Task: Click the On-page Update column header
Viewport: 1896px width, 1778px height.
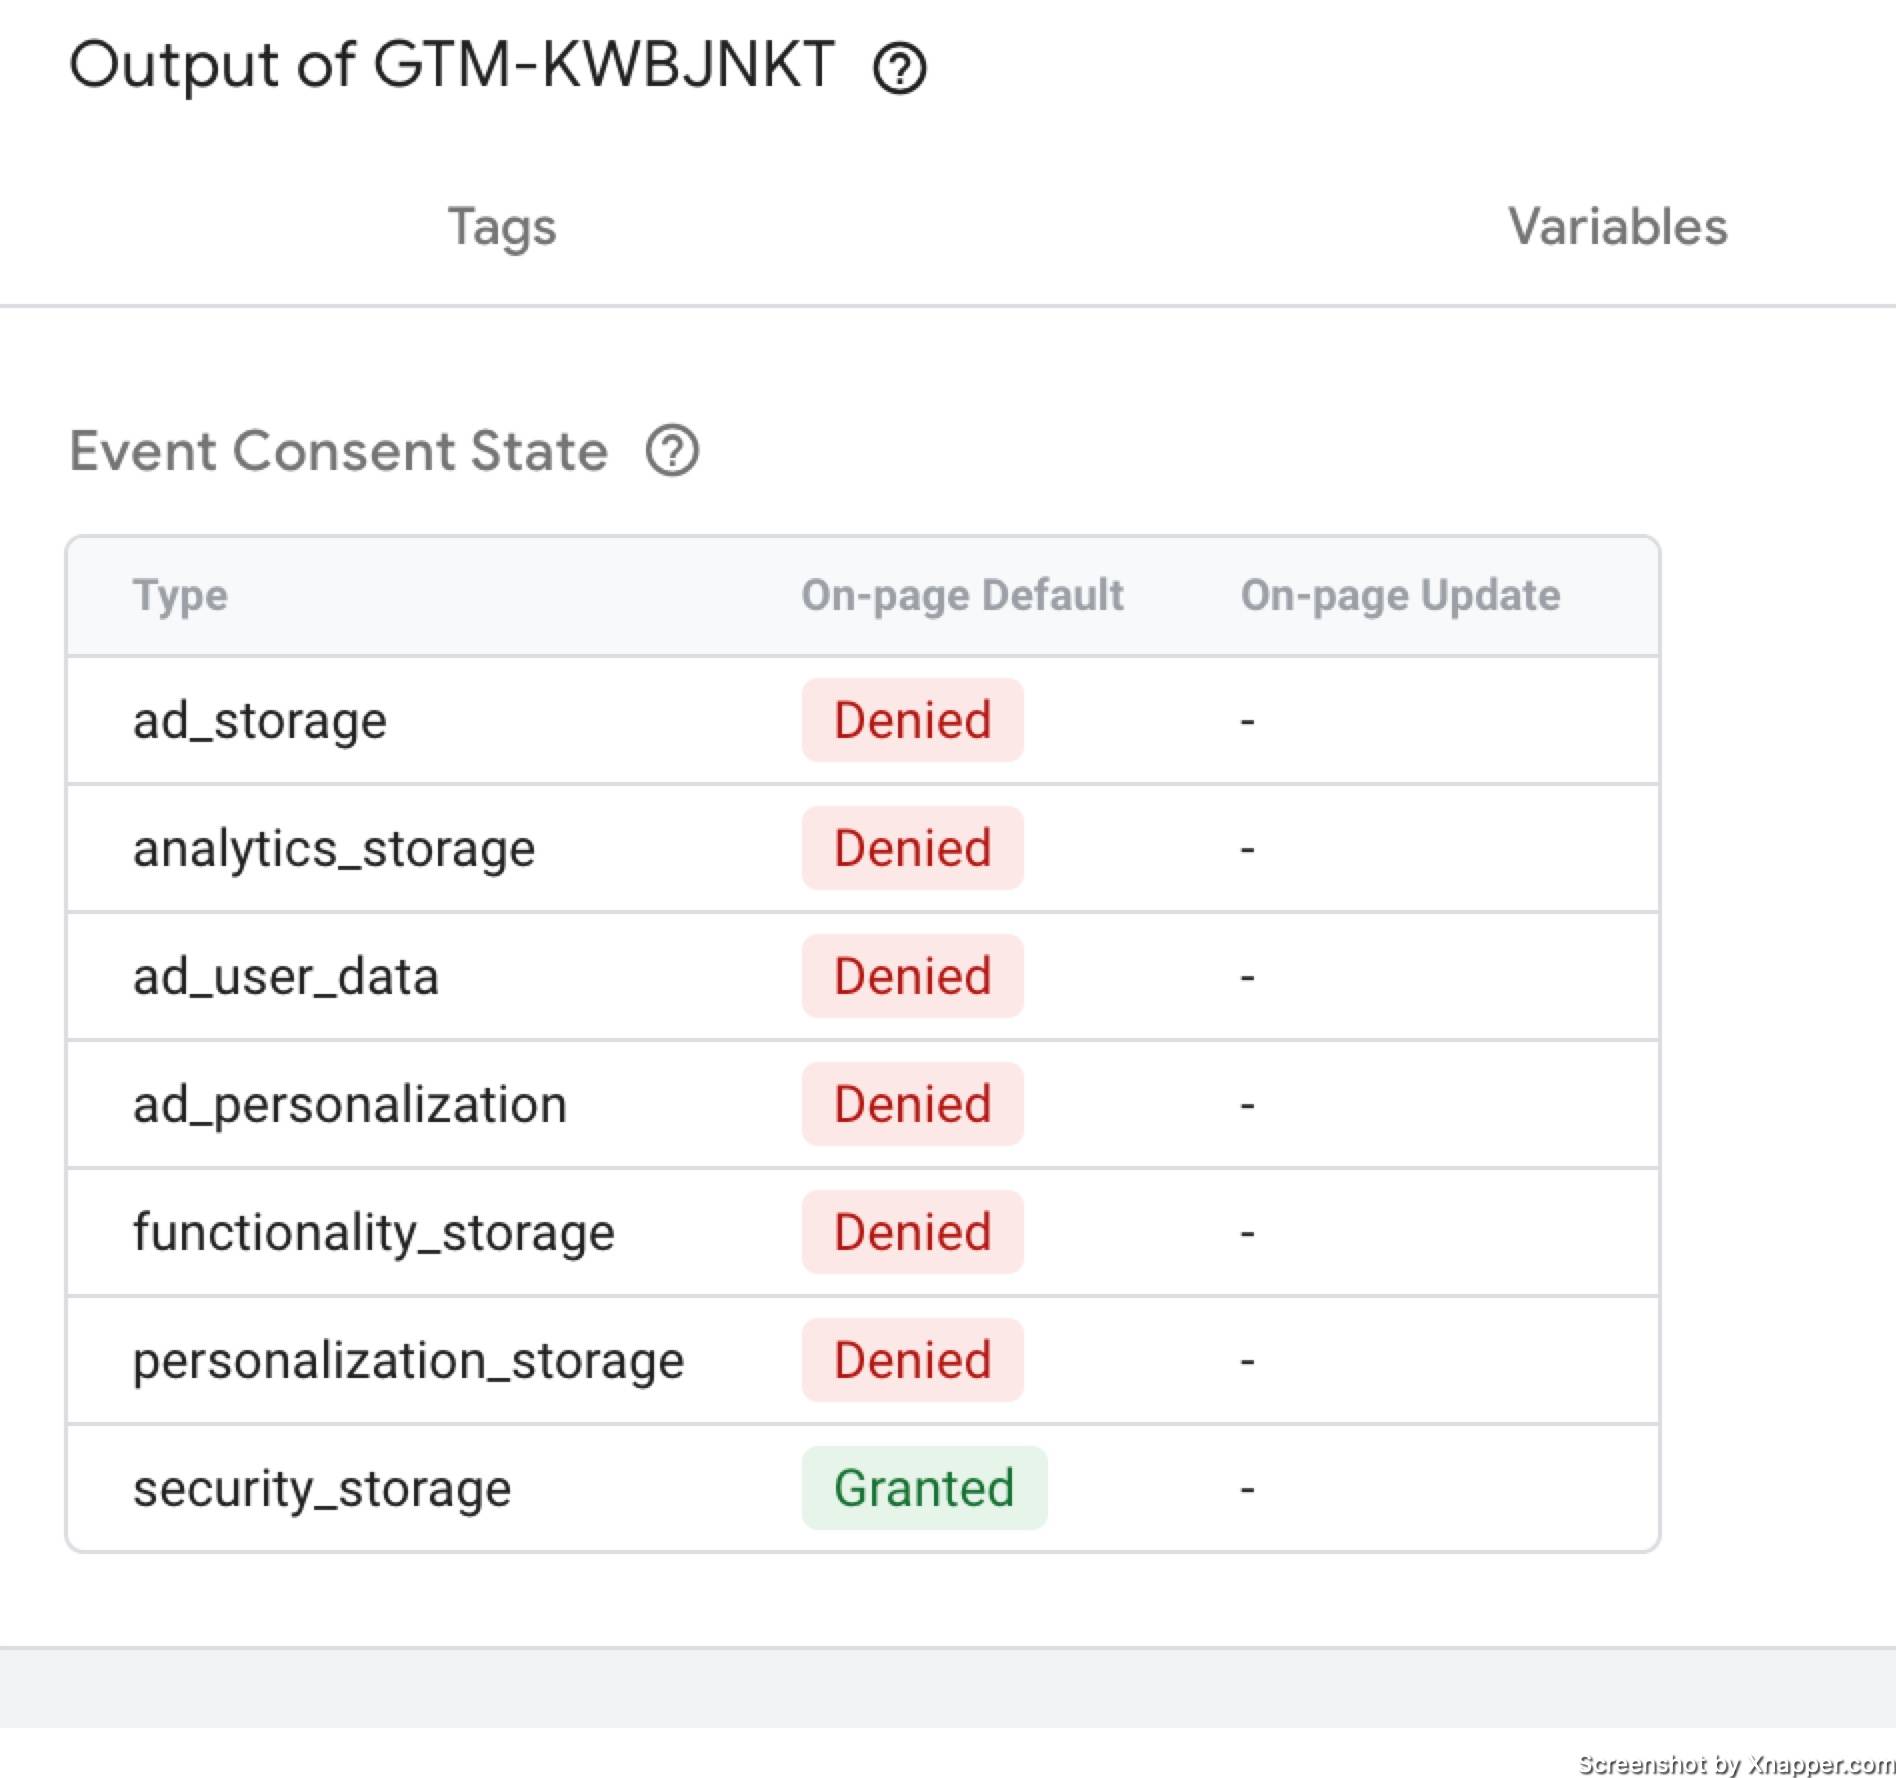Action: (1400, 596)
